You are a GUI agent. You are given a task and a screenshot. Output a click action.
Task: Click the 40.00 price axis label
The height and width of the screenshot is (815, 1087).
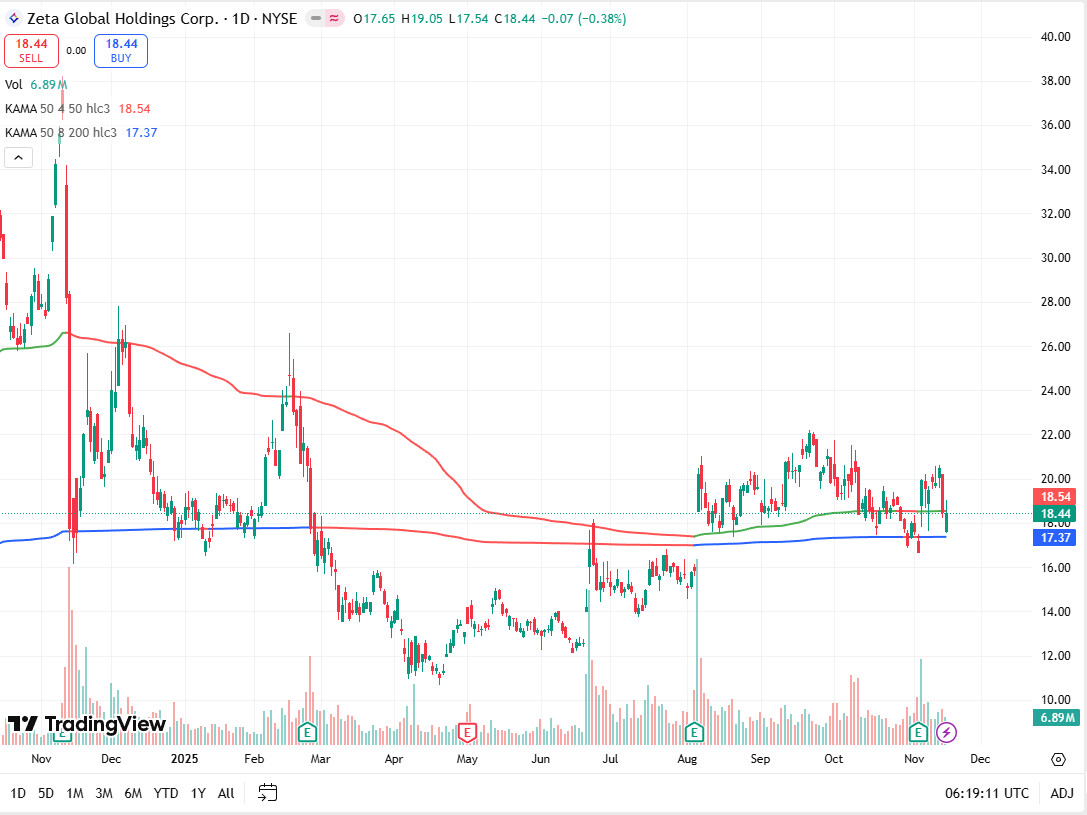(1055, 37)
